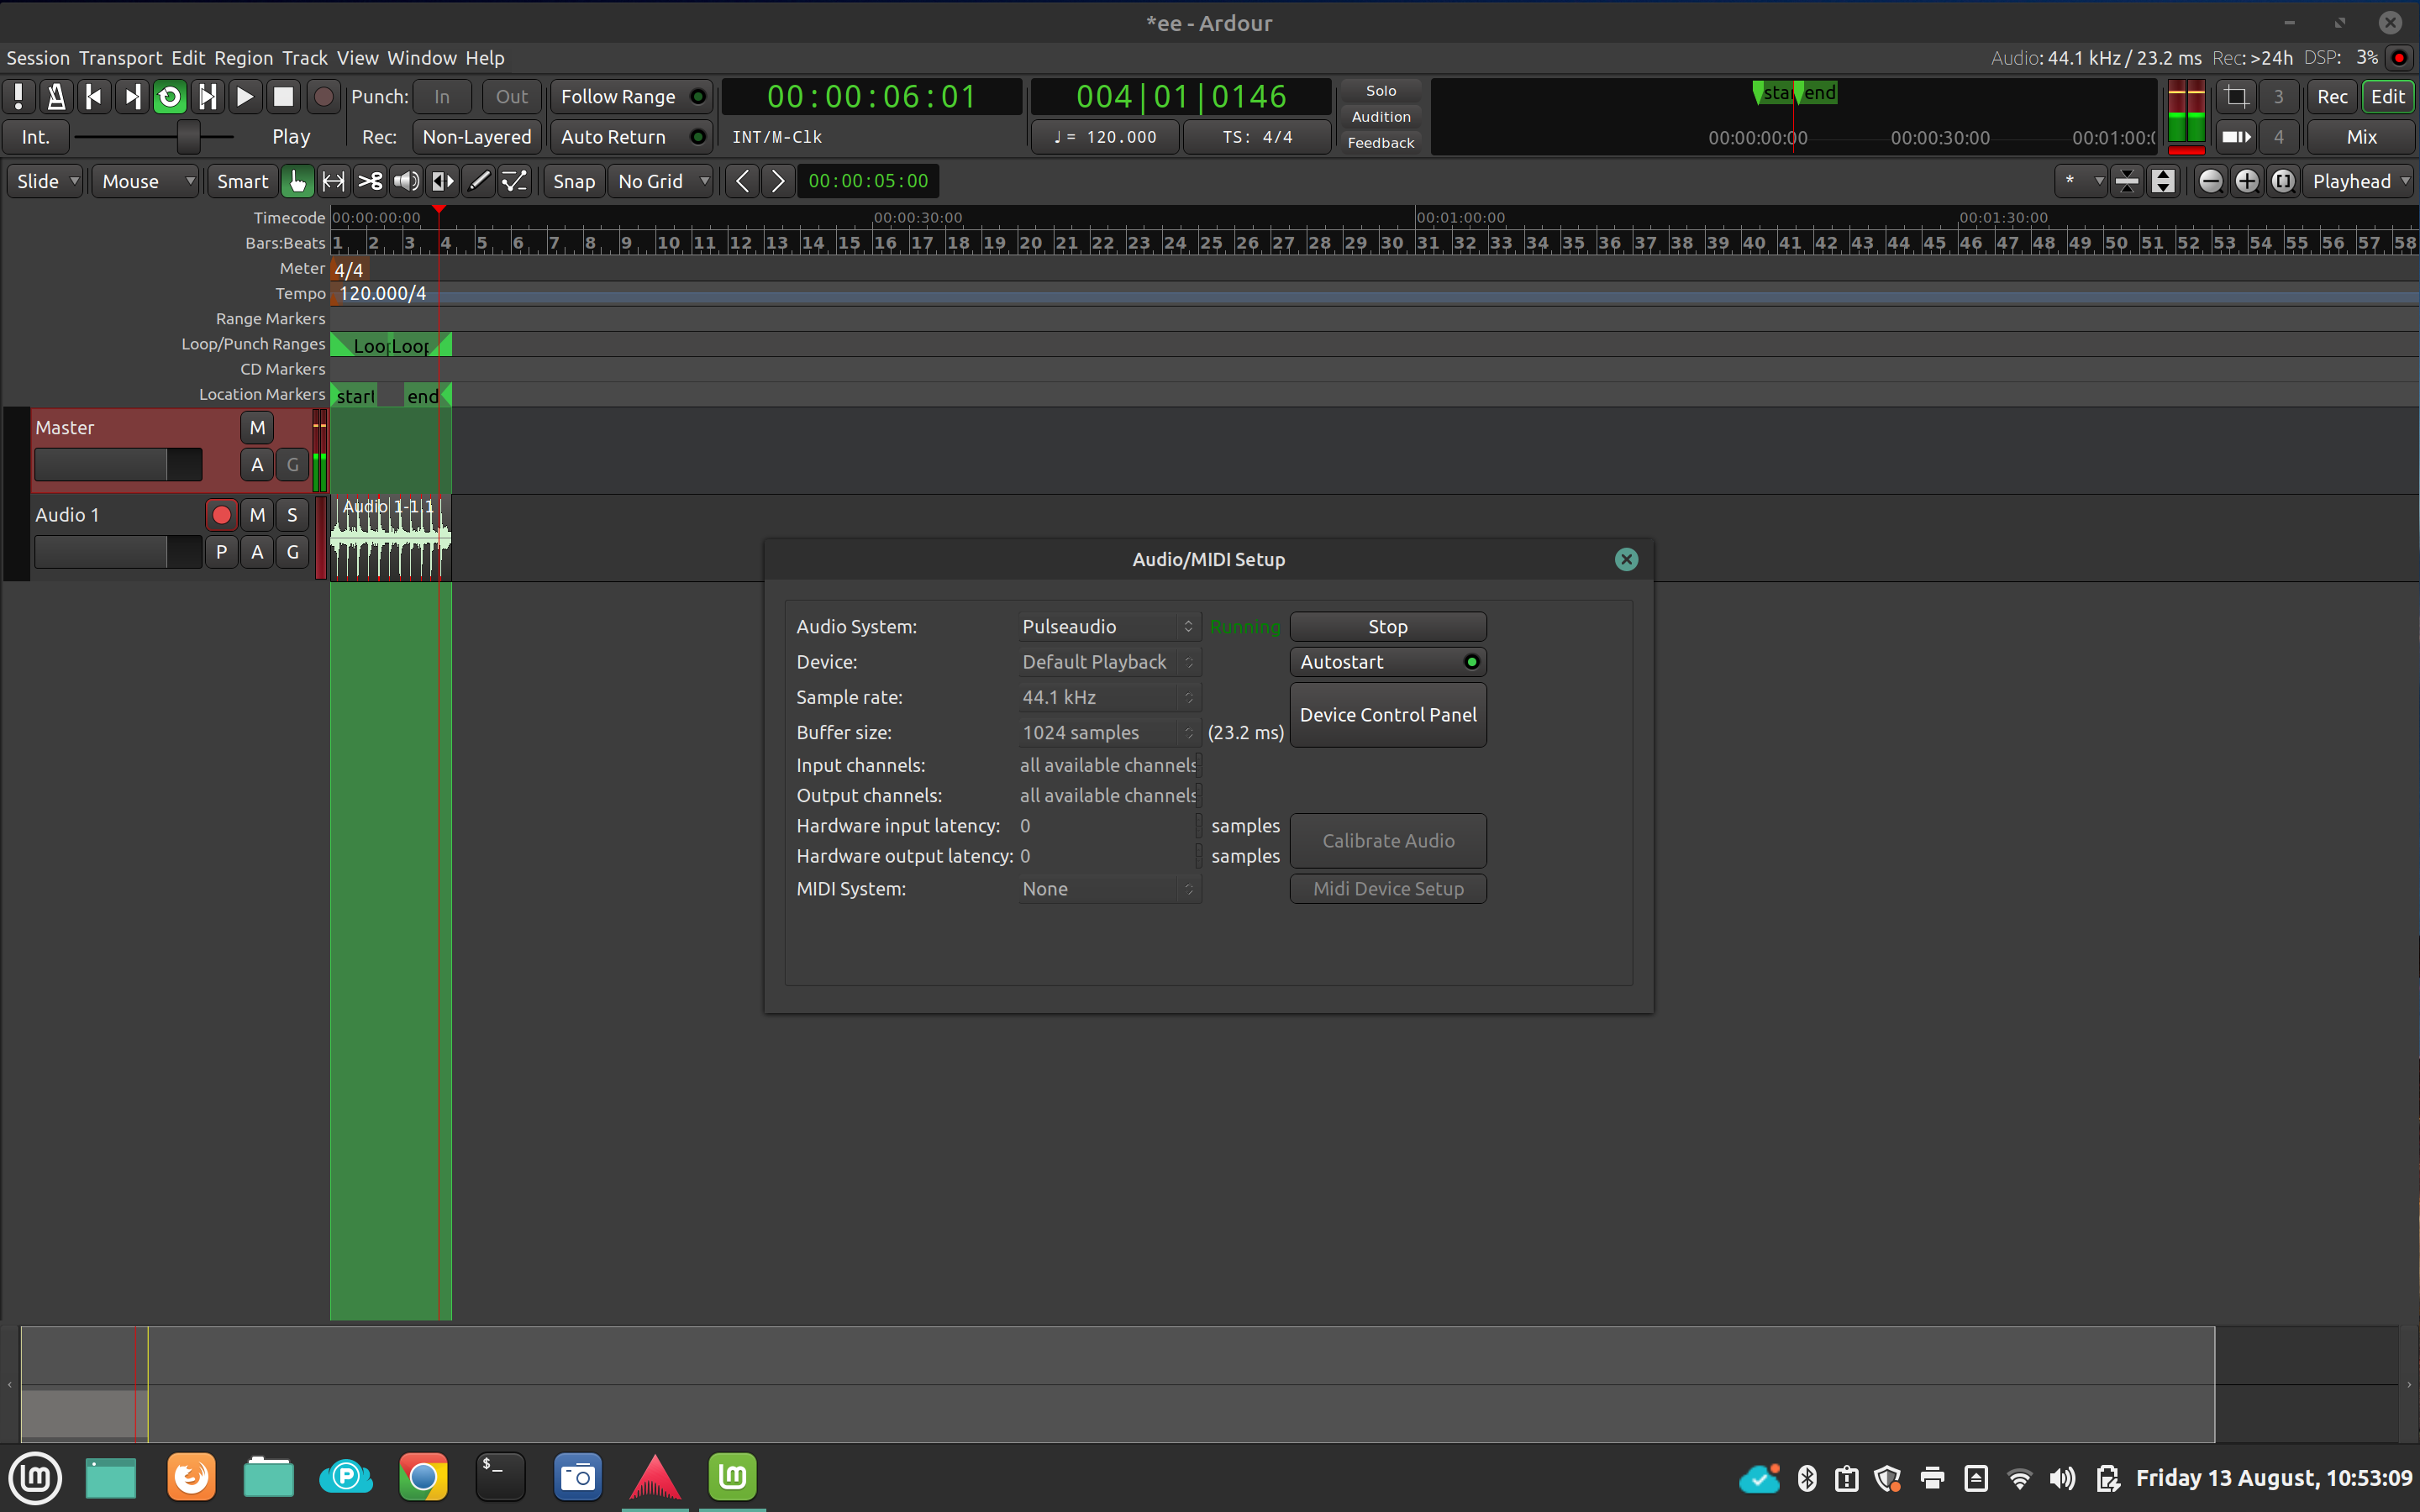Open the Audio System Pulseaudio dropdown

tap(1107, 627)
